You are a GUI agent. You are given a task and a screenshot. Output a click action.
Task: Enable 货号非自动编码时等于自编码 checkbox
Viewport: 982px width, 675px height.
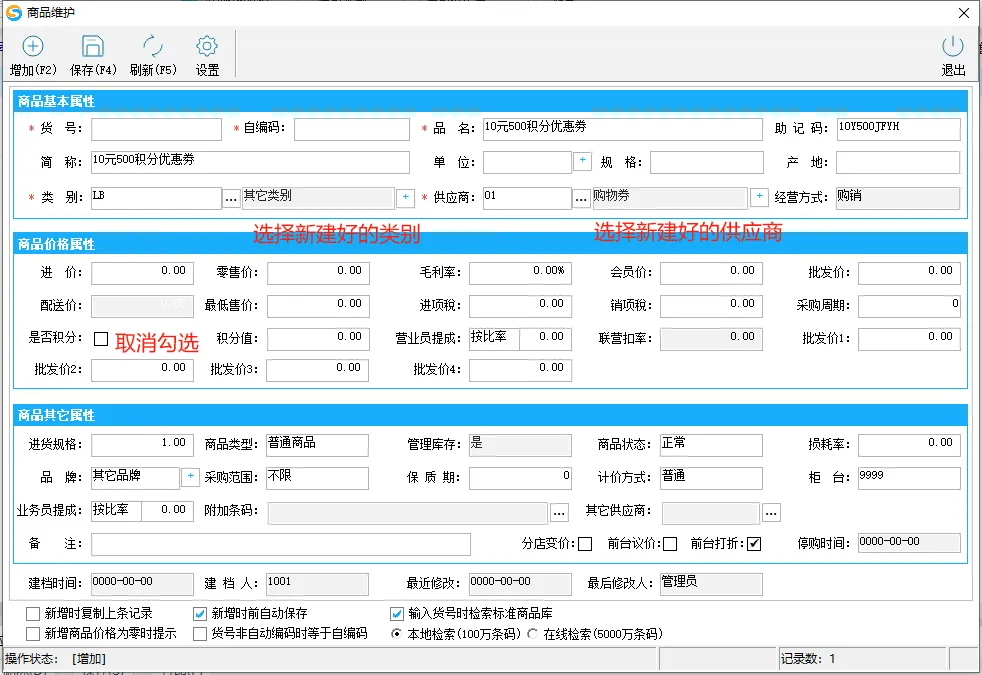[200, 634]
